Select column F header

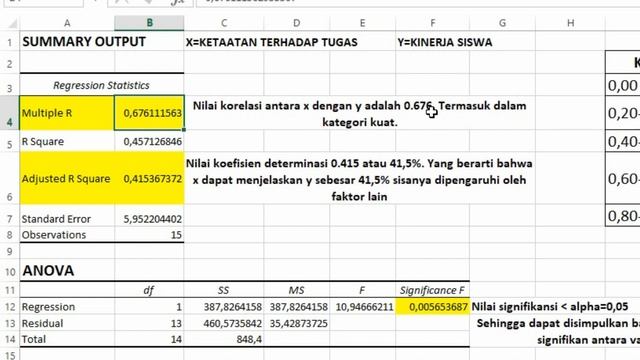432,23
